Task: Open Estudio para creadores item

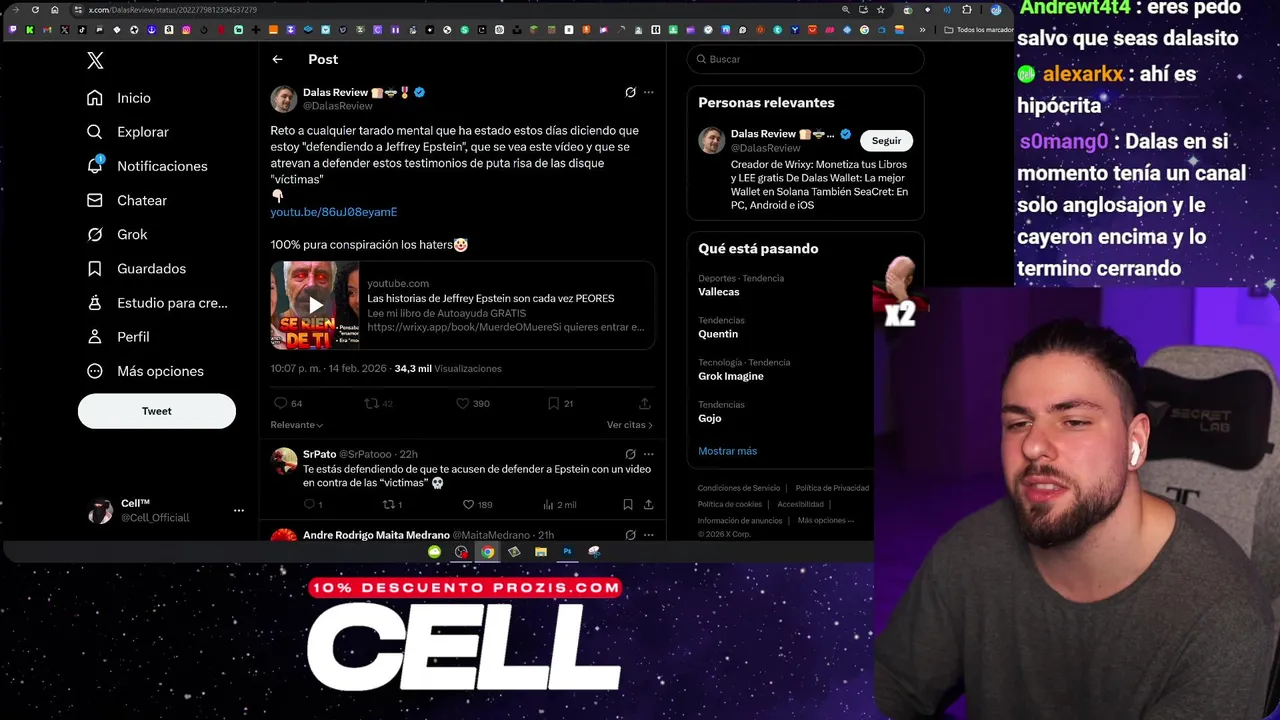Action: click(157, 303)
